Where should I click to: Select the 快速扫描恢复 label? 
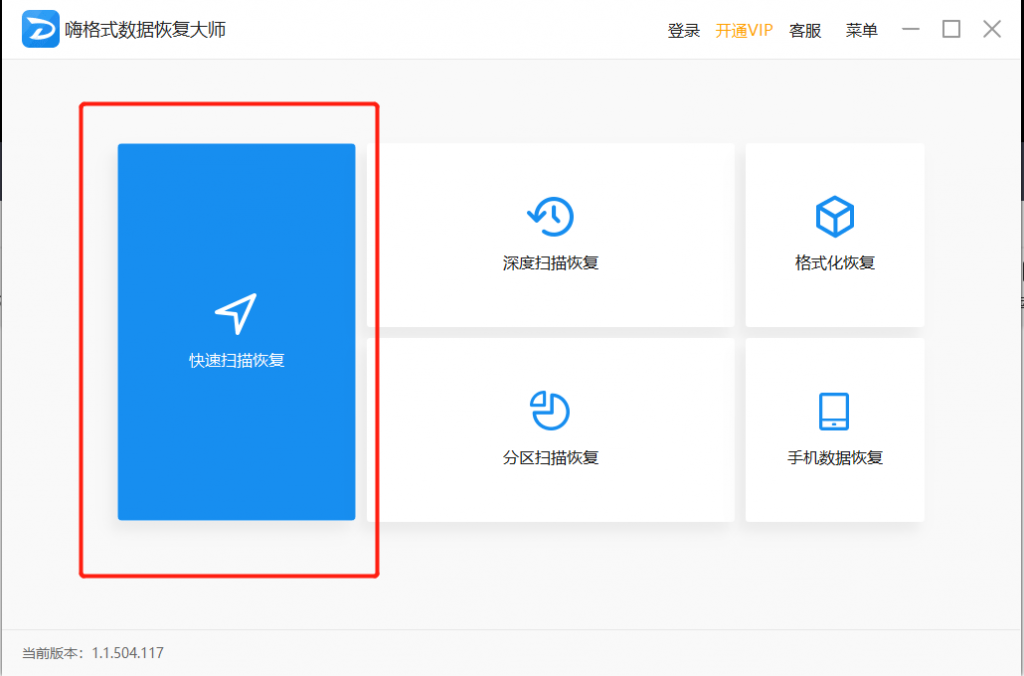tap(237, 361)
